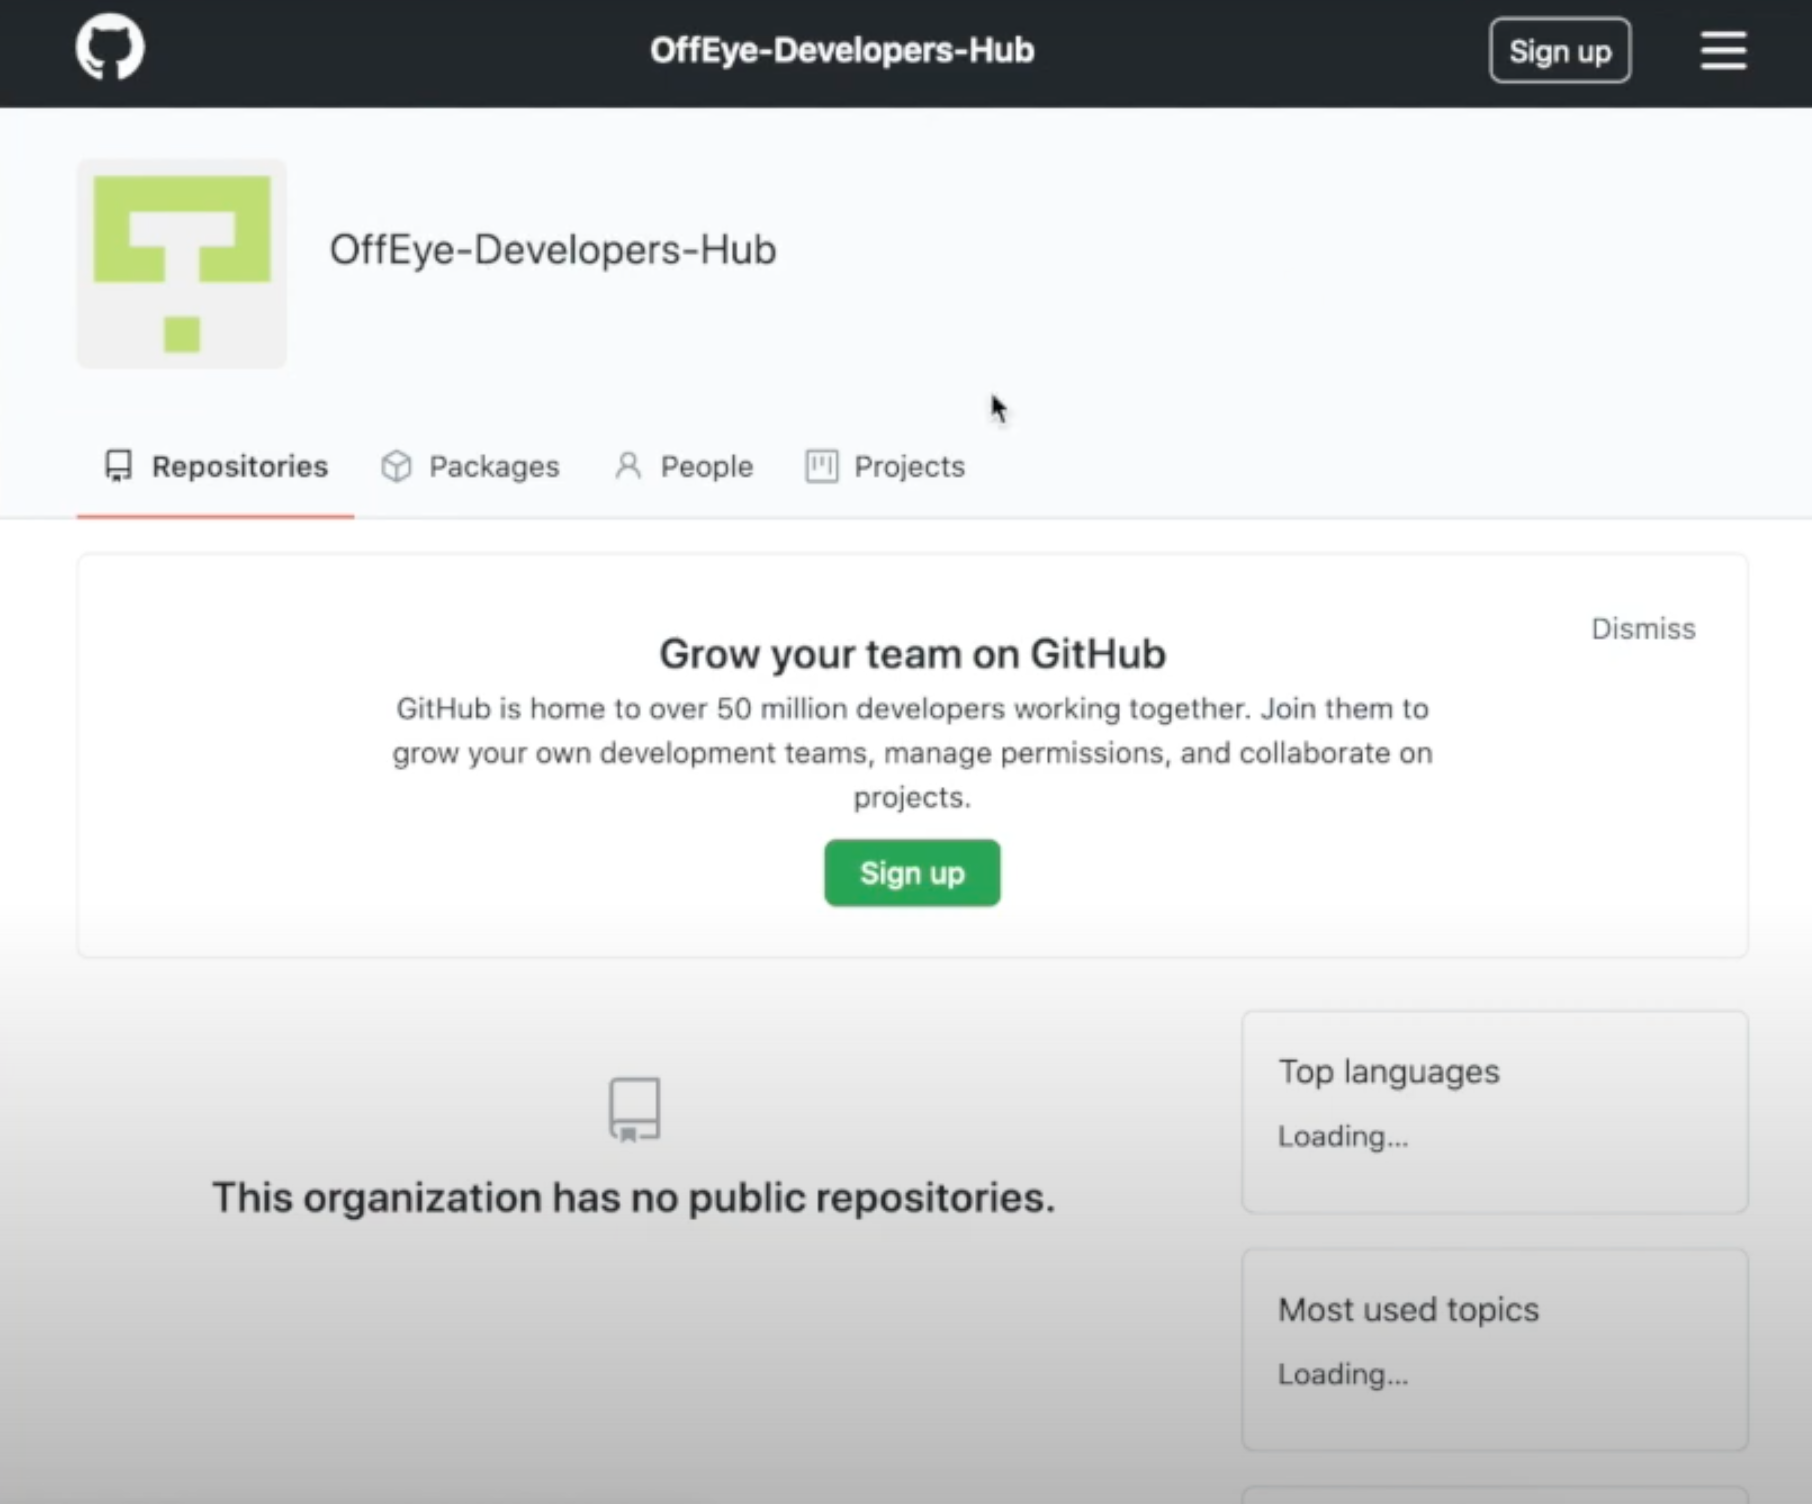Click the 'Top languages' heading

[1389, 1072]
